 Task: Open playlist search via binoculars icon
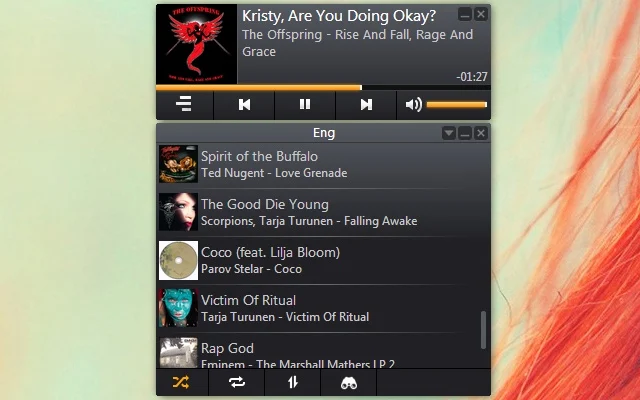click(x=349, y=382)
